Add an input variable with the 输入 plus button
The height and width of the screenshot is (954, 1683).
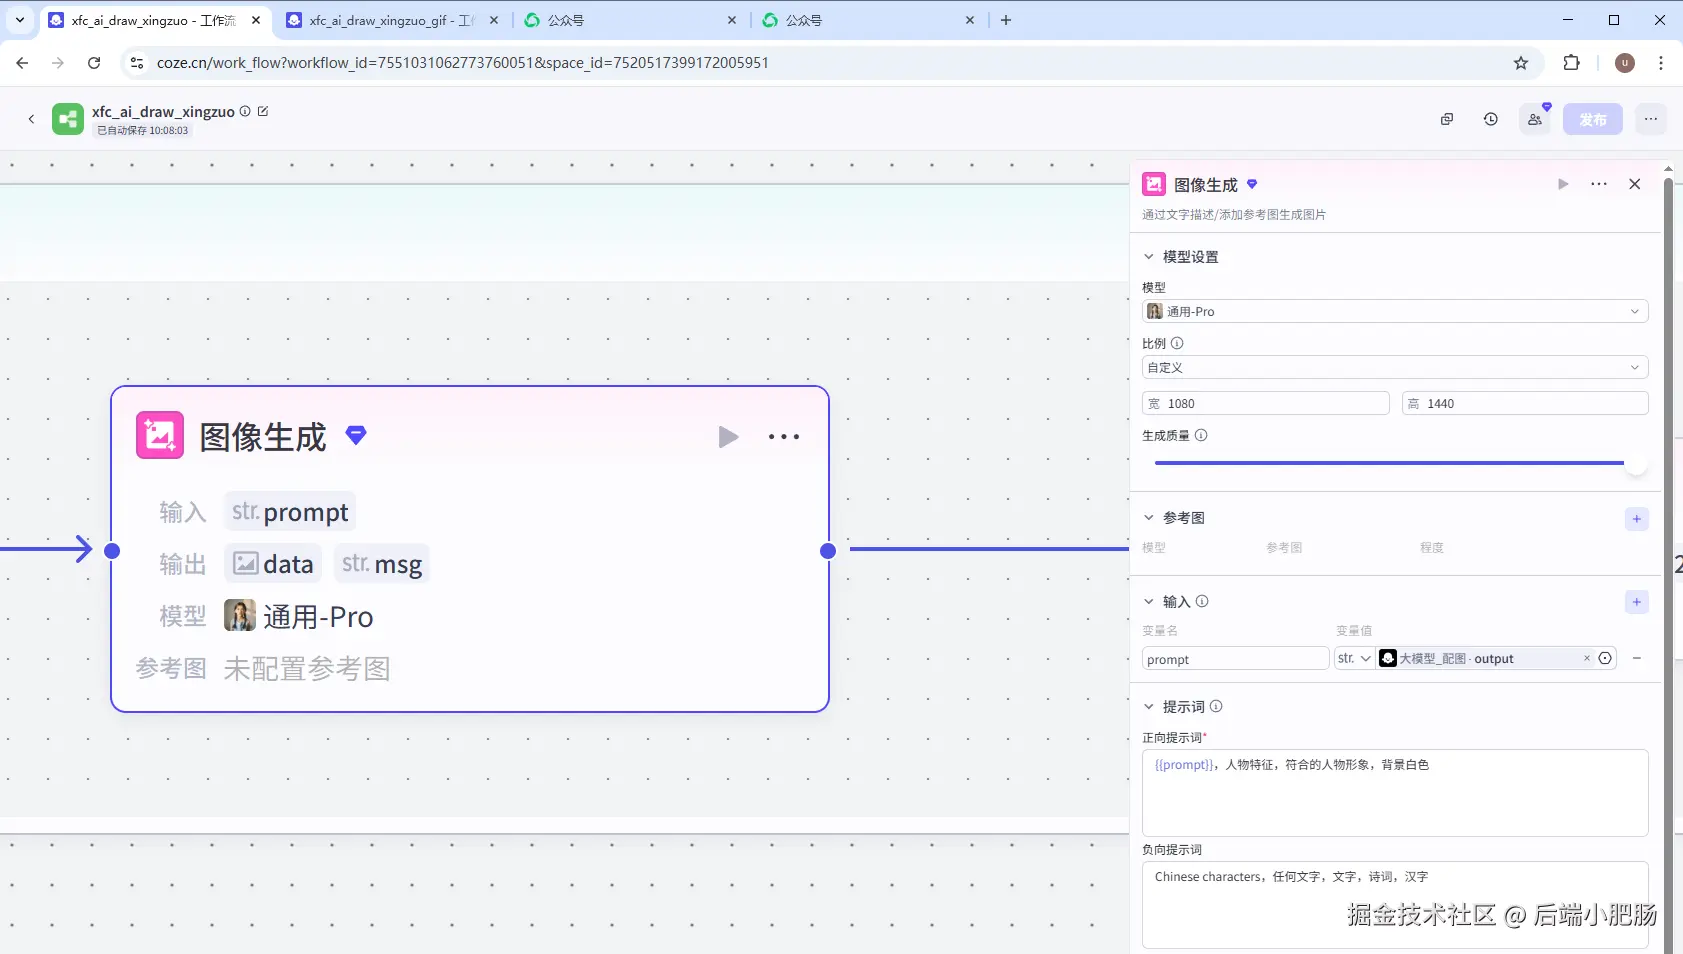click(x=1636, y=602)
